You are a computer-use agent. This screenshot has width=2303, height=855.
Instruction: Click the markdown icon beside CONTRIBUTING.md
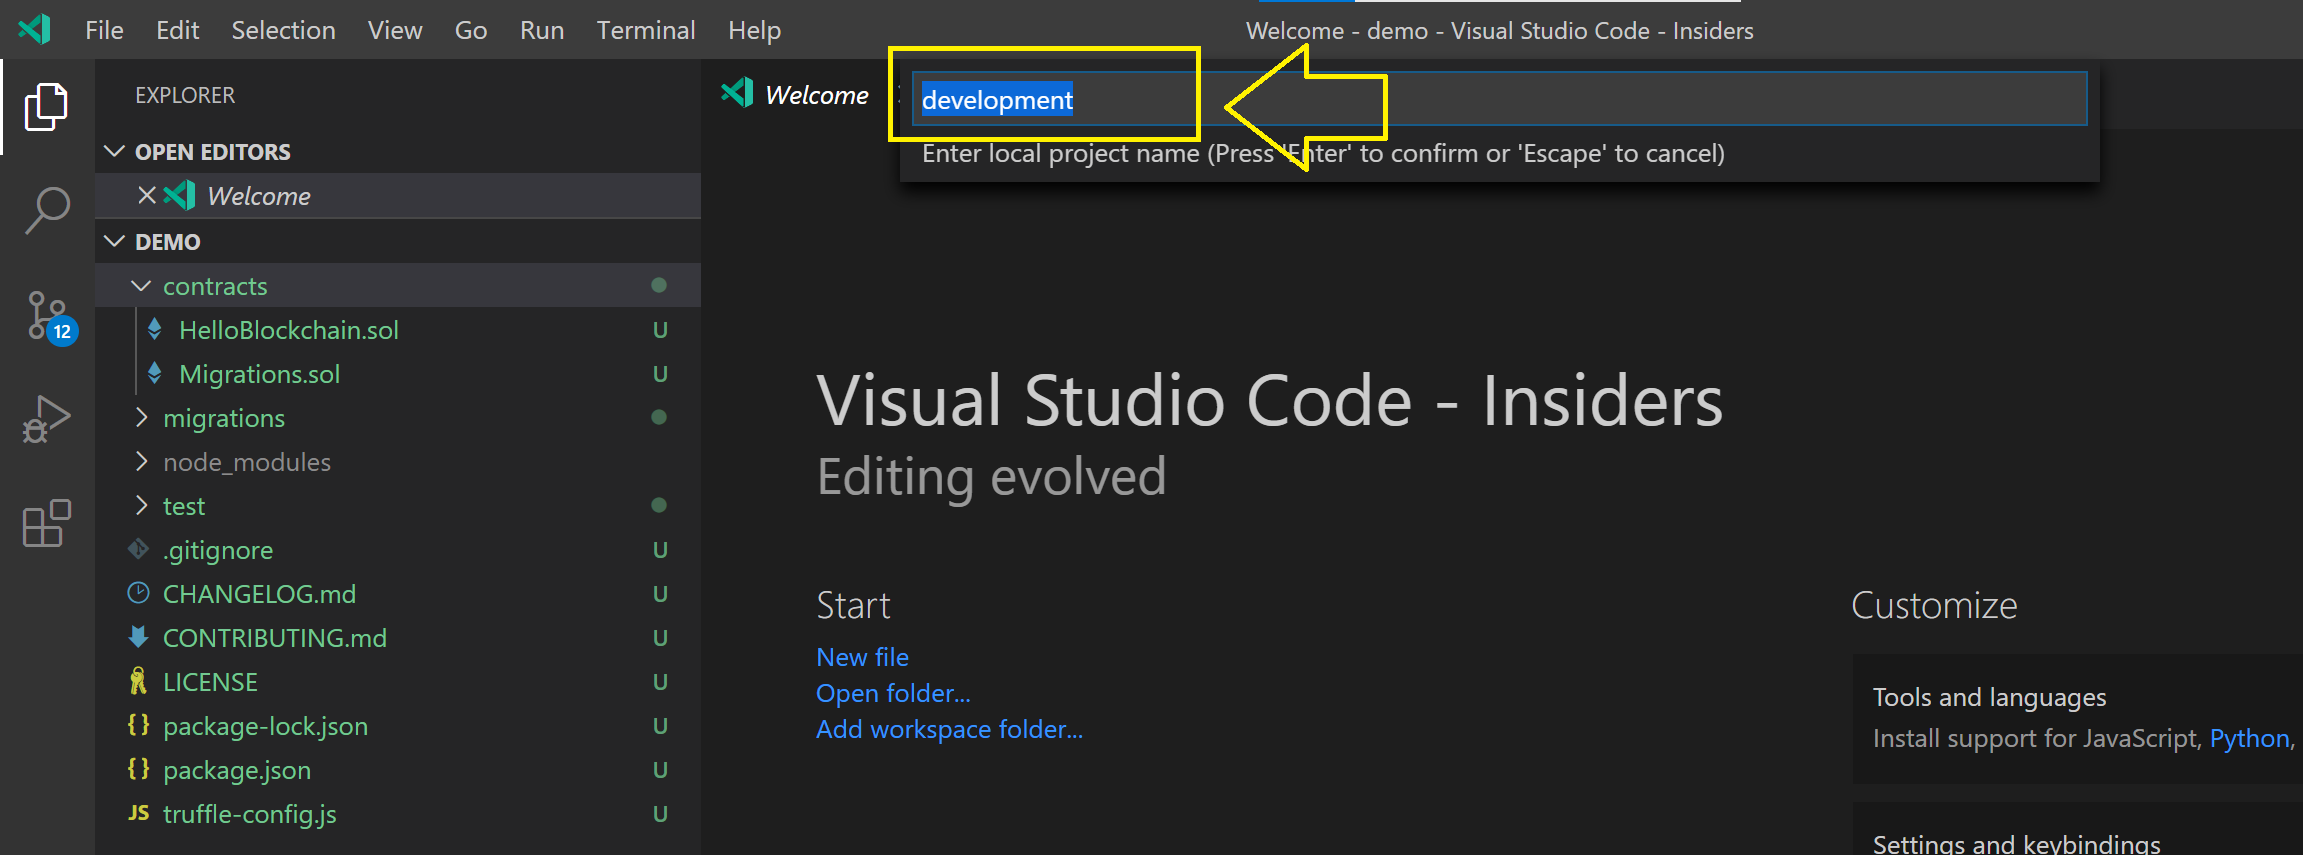click(138, 637)
